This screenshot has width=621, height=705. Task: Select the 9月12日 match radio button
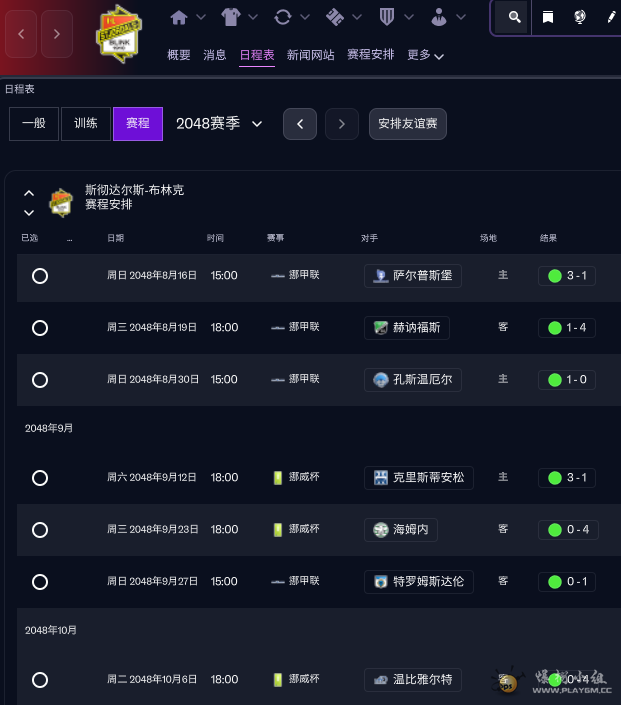(x=40, y=477)
